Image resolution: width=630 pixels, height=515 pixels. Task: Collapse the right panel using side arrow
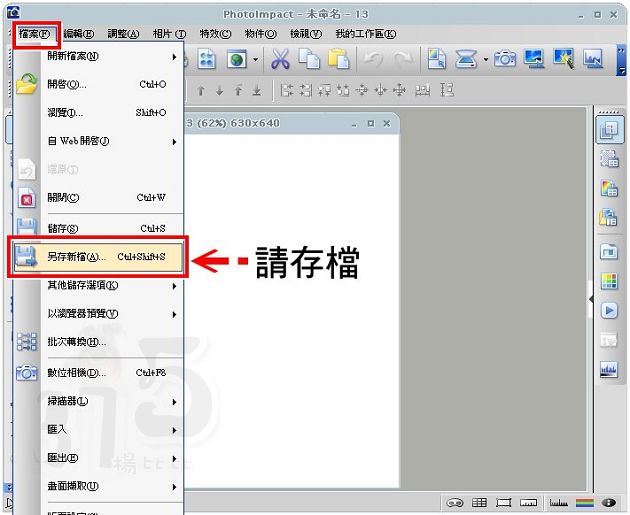[x=591, y=299]
